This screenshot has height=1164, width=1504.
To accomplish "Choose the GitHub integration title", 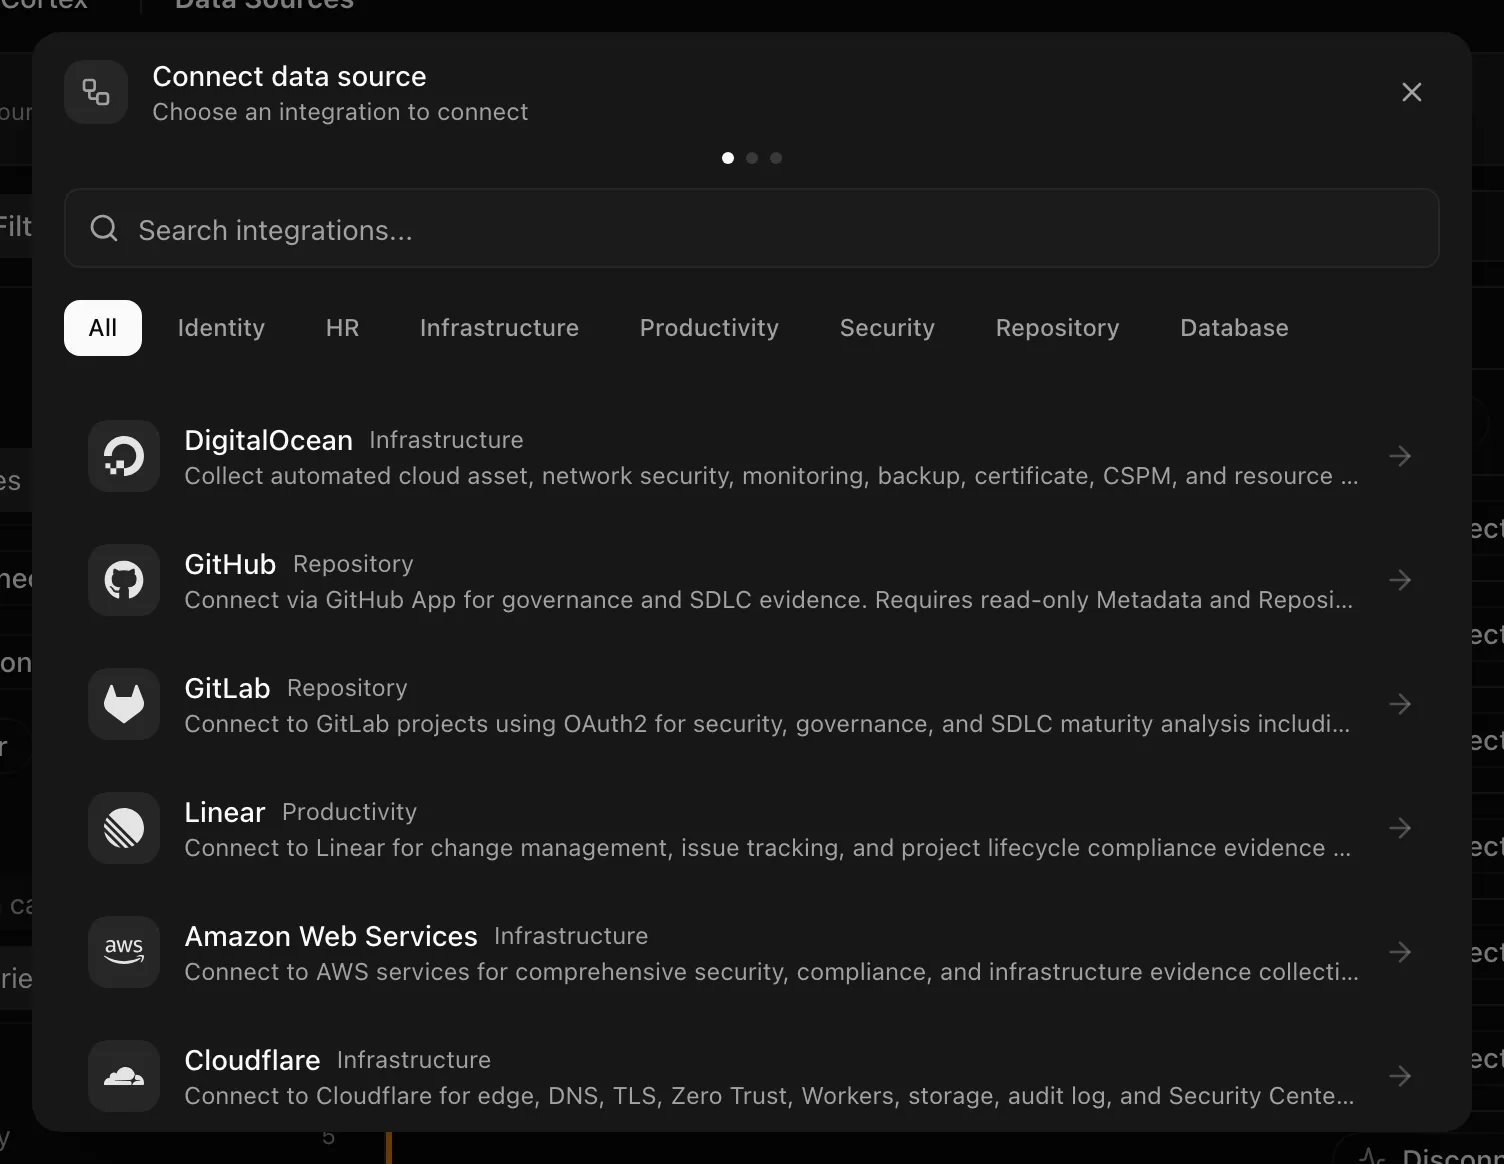I will 230,564.
